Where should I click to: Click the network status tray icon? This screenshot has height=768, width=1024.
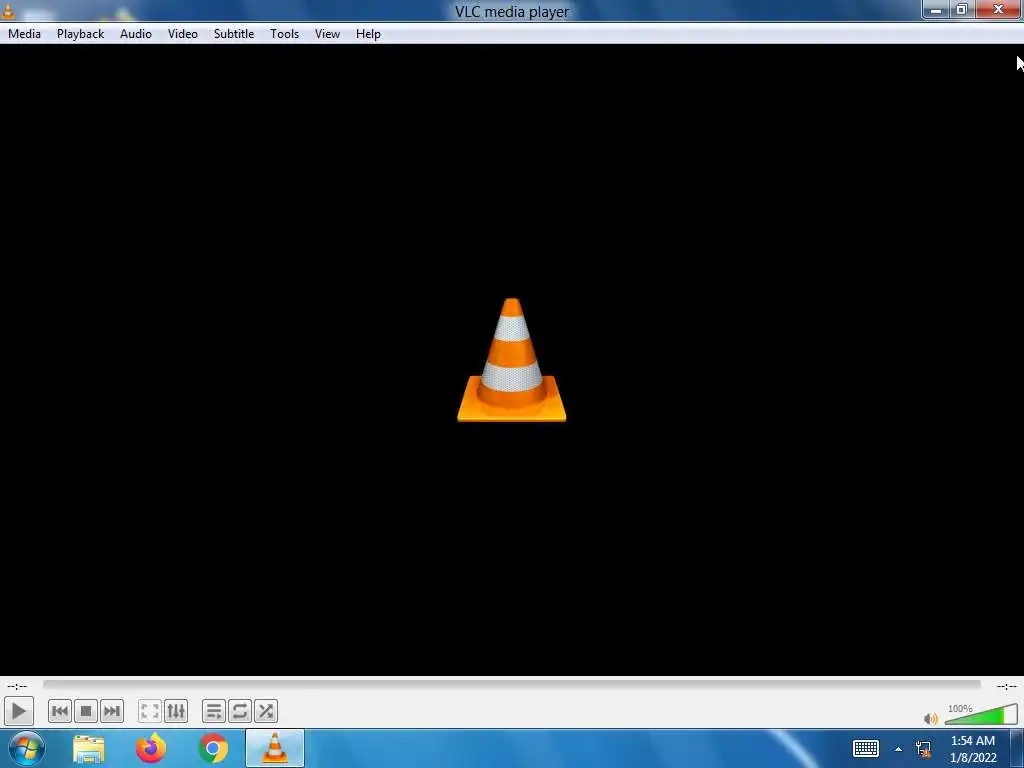923,749
